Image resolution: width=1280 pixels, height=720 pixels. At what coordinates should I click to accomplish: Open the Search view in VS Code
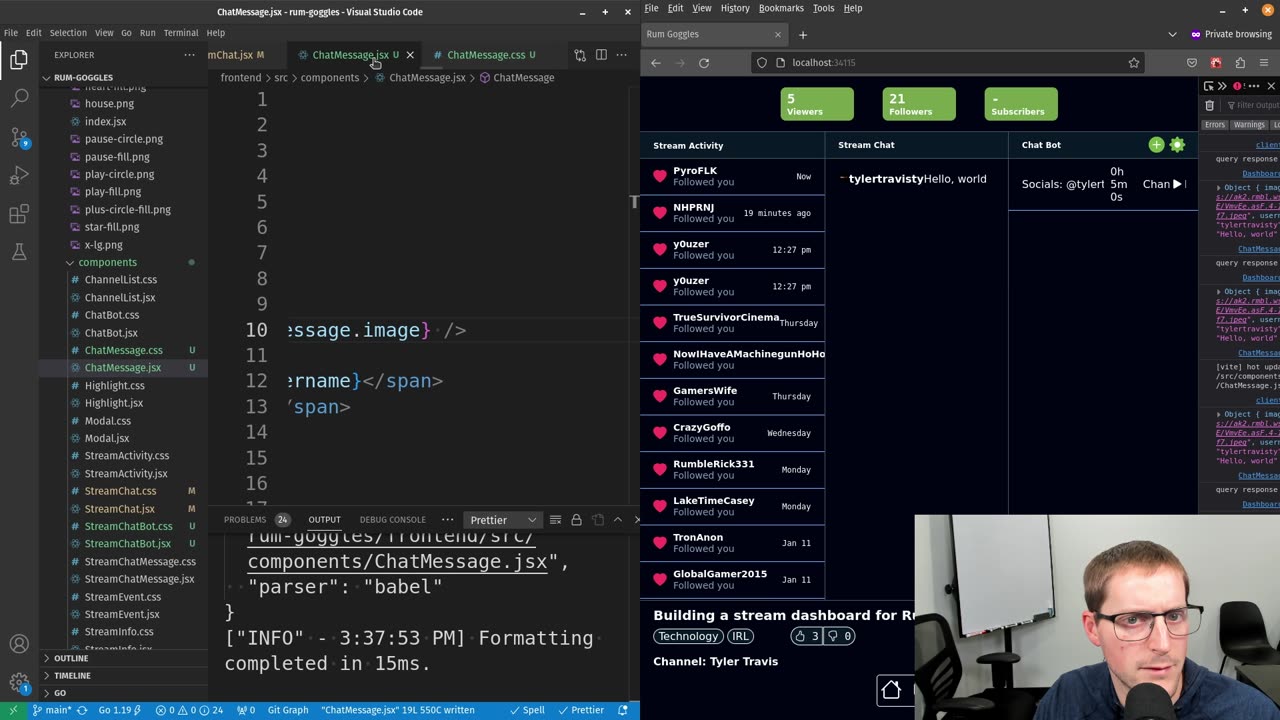click(x=19, y=98)
